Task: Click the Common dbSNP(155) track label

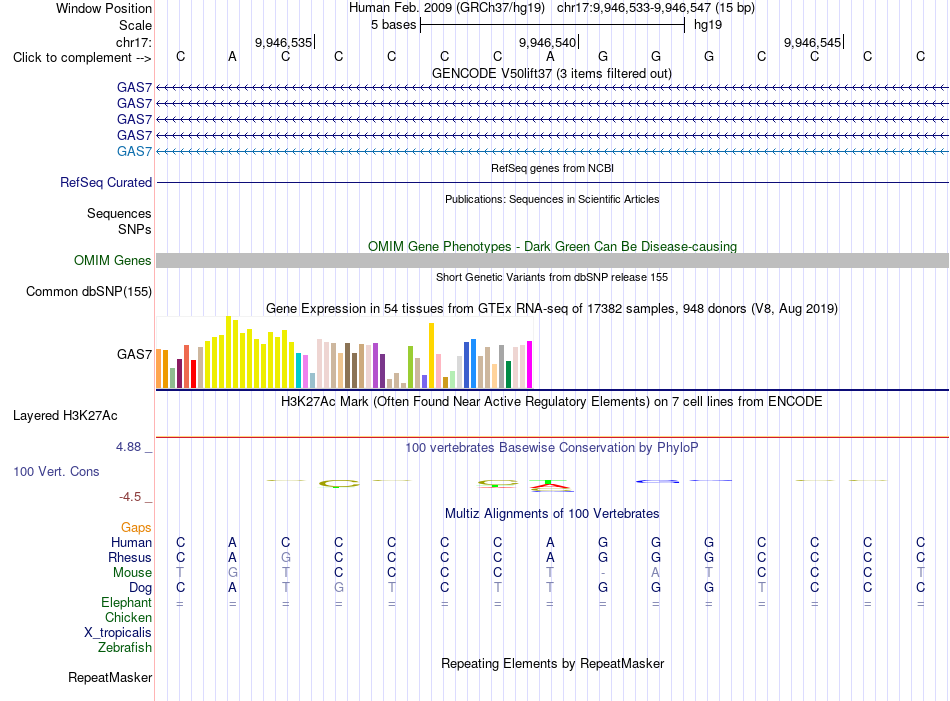Action: (89, 291)
